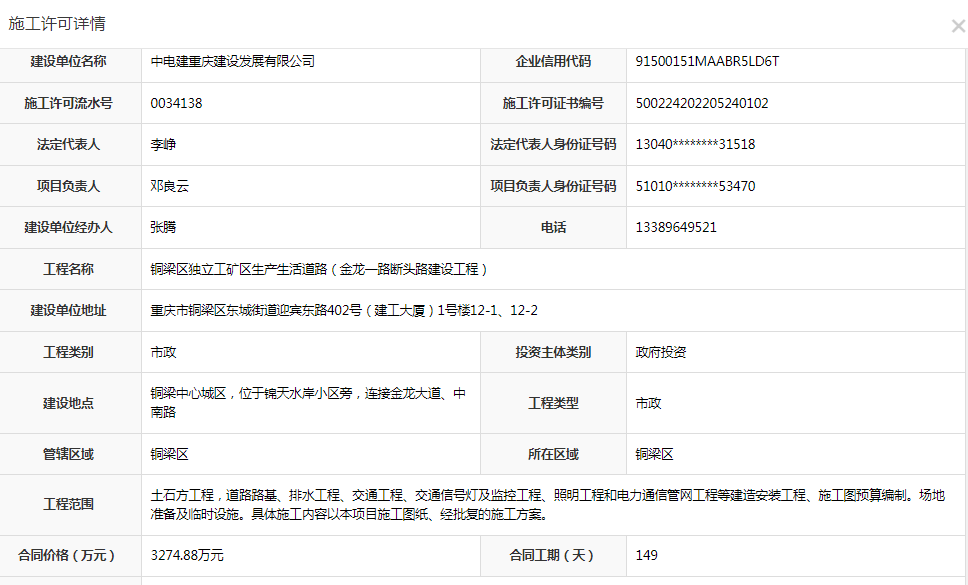Click the 政府投资 investment type value

pos(661,352)
